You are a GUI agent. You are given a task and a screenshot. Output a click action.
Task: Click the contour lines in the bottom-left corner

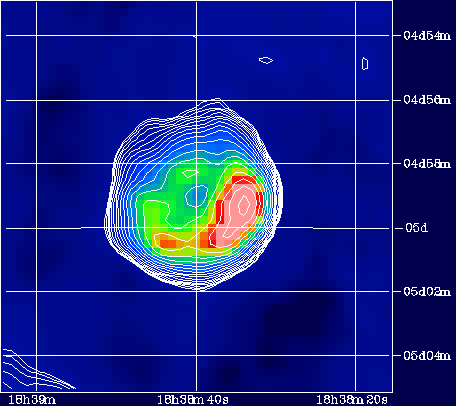coord(38,369)
